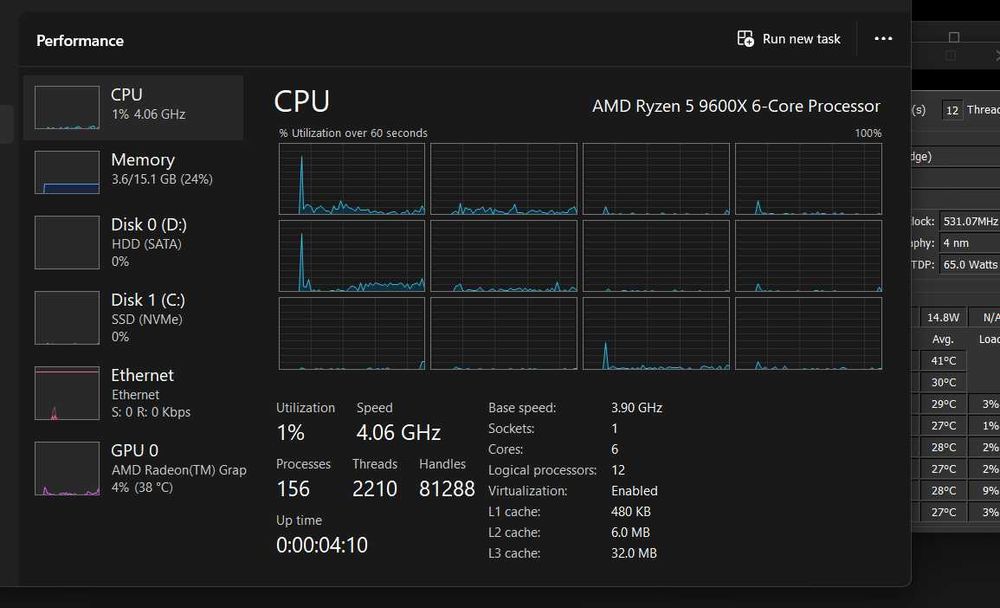Click the Run new task icon
The width and height of the screenshot is (1000, 608).
click(745, 39)
